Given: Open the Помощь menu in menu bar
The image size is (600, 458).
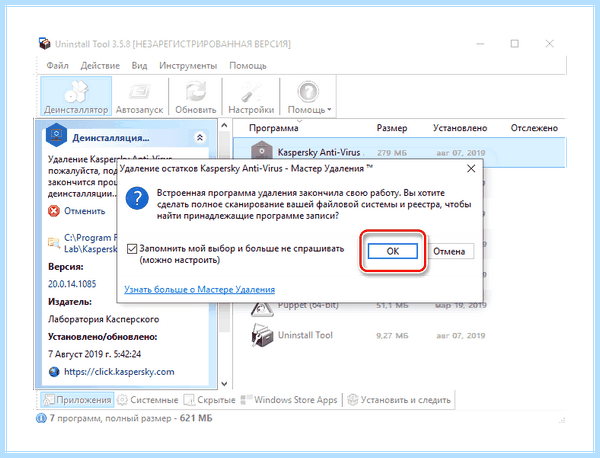Looking at the screenshot, I should tap(248, 66).
